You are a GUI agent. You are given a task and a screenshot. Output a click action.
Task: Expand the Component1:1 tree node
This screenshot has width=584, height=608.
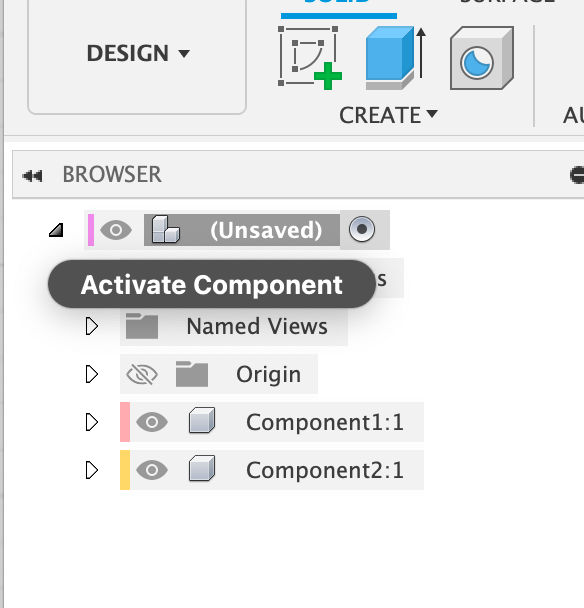click(92, 422)
